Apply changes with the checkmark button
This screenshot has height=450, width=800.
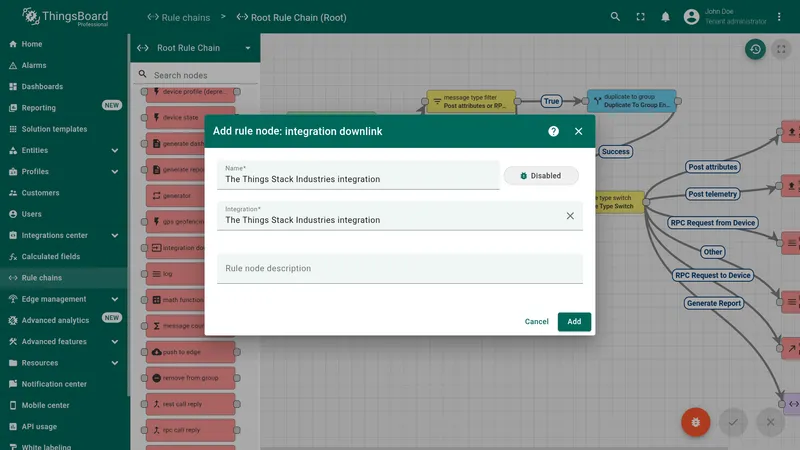(x=733, y=422)
